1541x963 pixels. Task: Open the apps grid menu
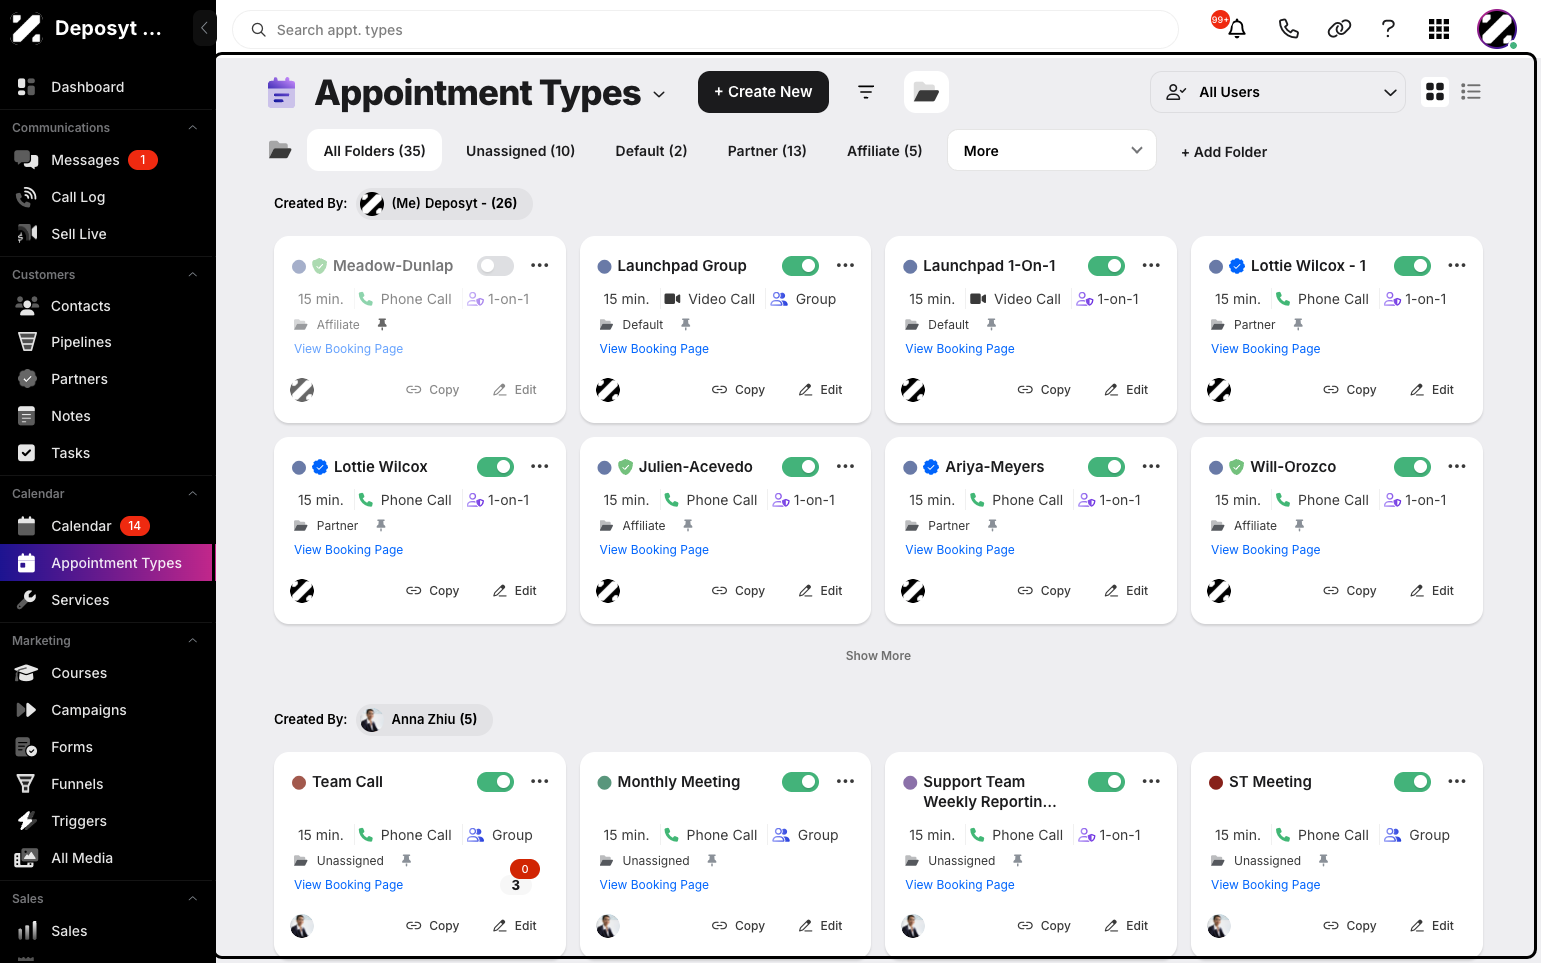(1439, 29)
